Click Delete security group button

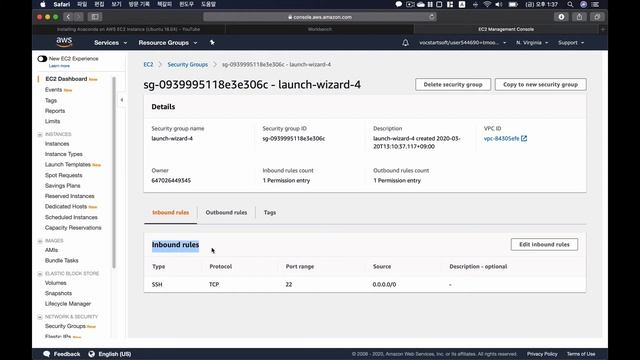click(453, 84)
